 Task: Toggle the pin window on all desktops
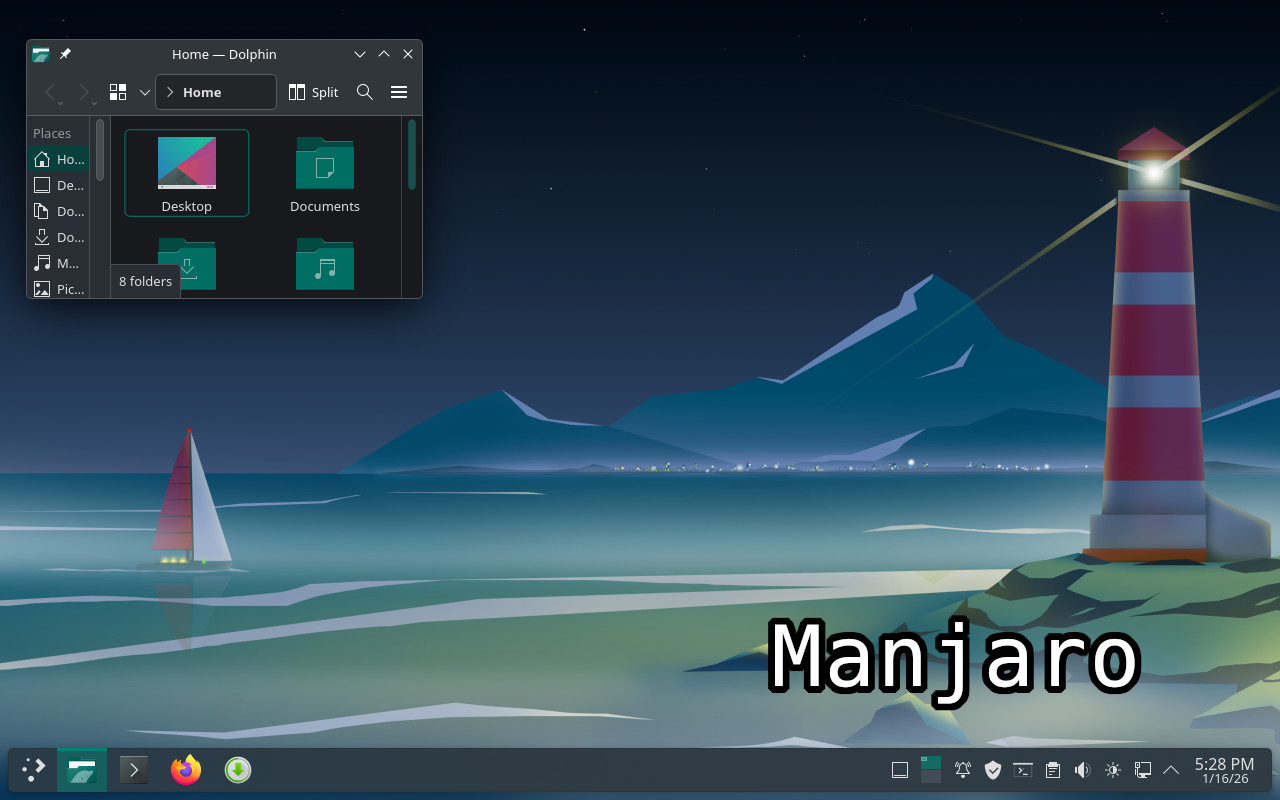pyautogui.click(x=65, y=54)
